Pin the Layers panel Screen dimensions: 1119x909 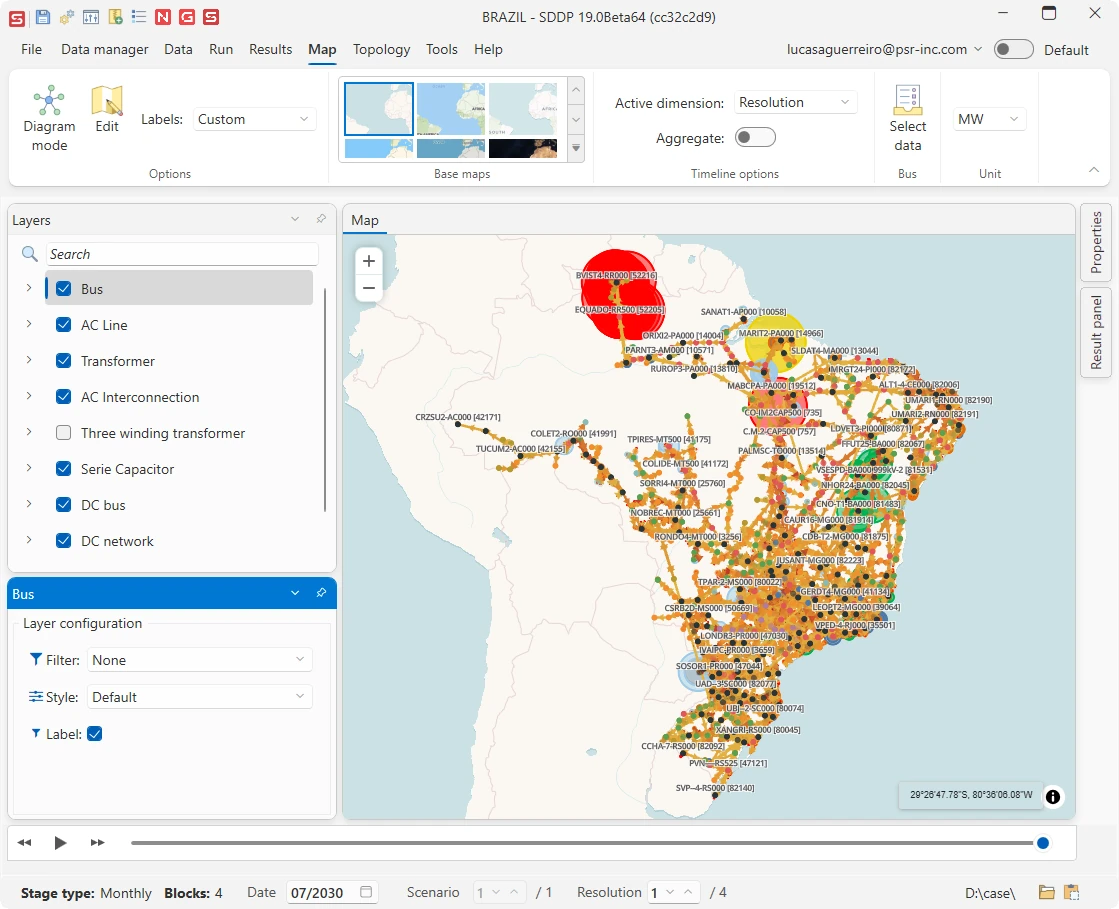[321, 219]
